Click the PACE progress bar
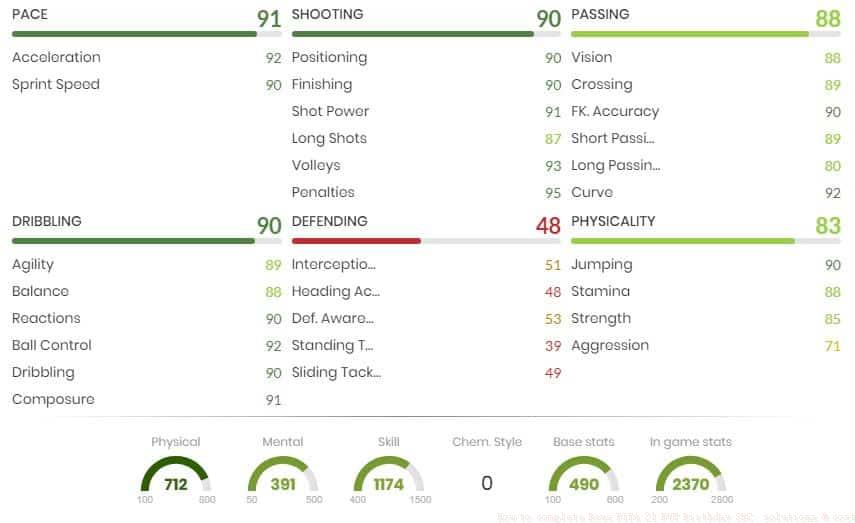Image resolution: width=855 pixels, height=523 pixels. pyautogui.click(x=146, y=34)
